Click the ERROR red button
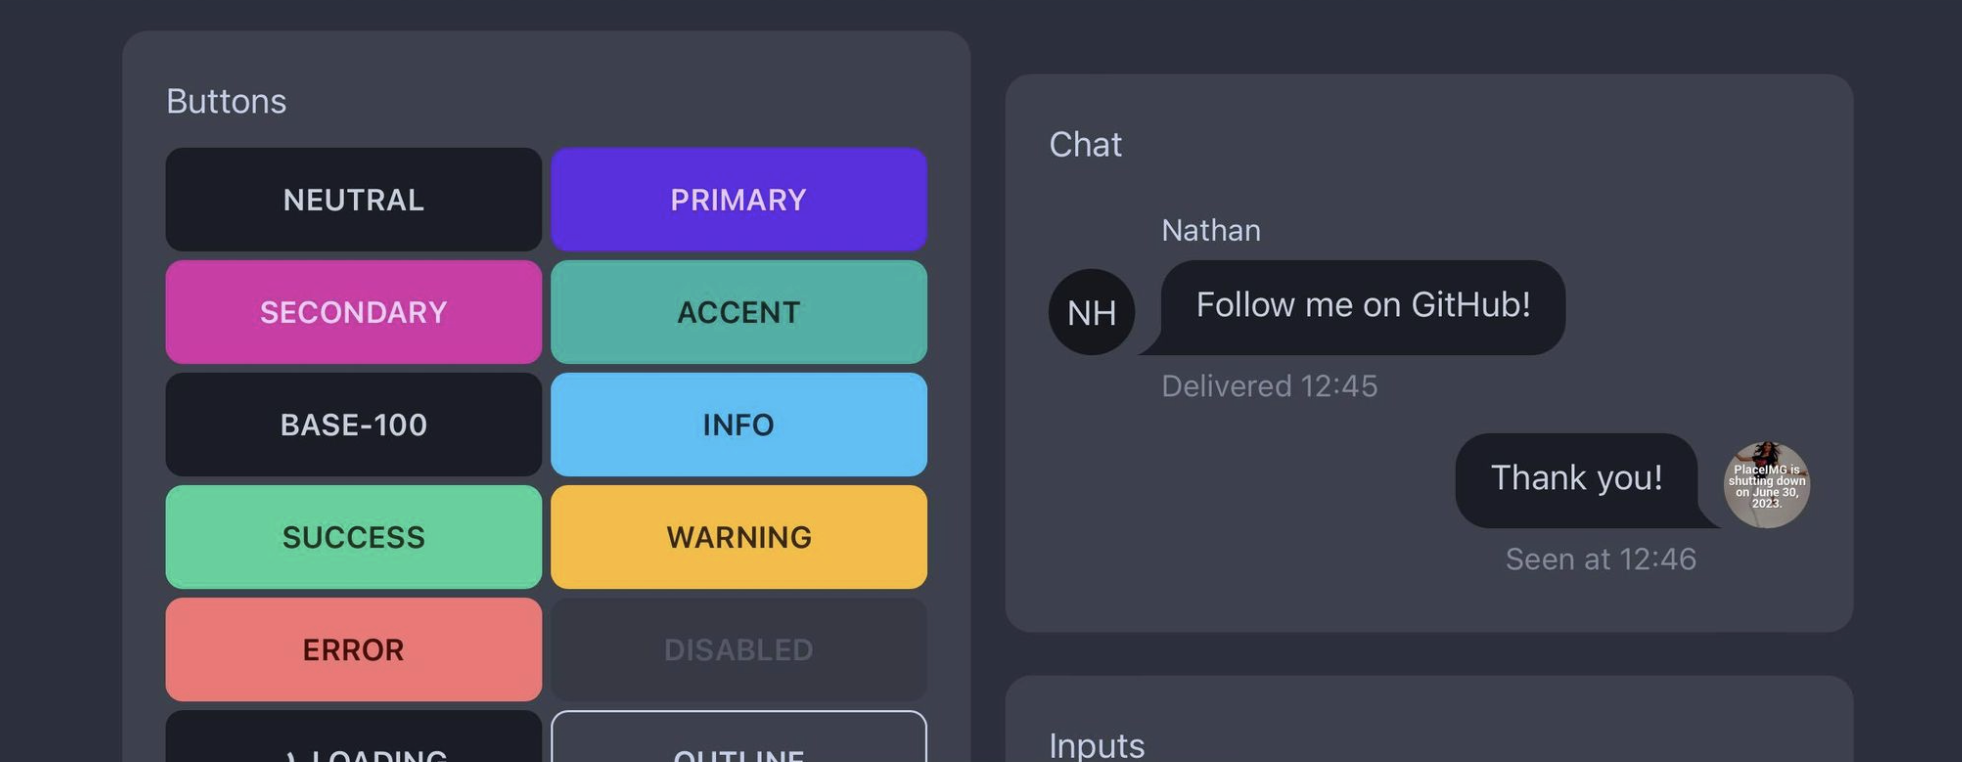This screenshot has height=762, width=1962. tap(353, 650)
